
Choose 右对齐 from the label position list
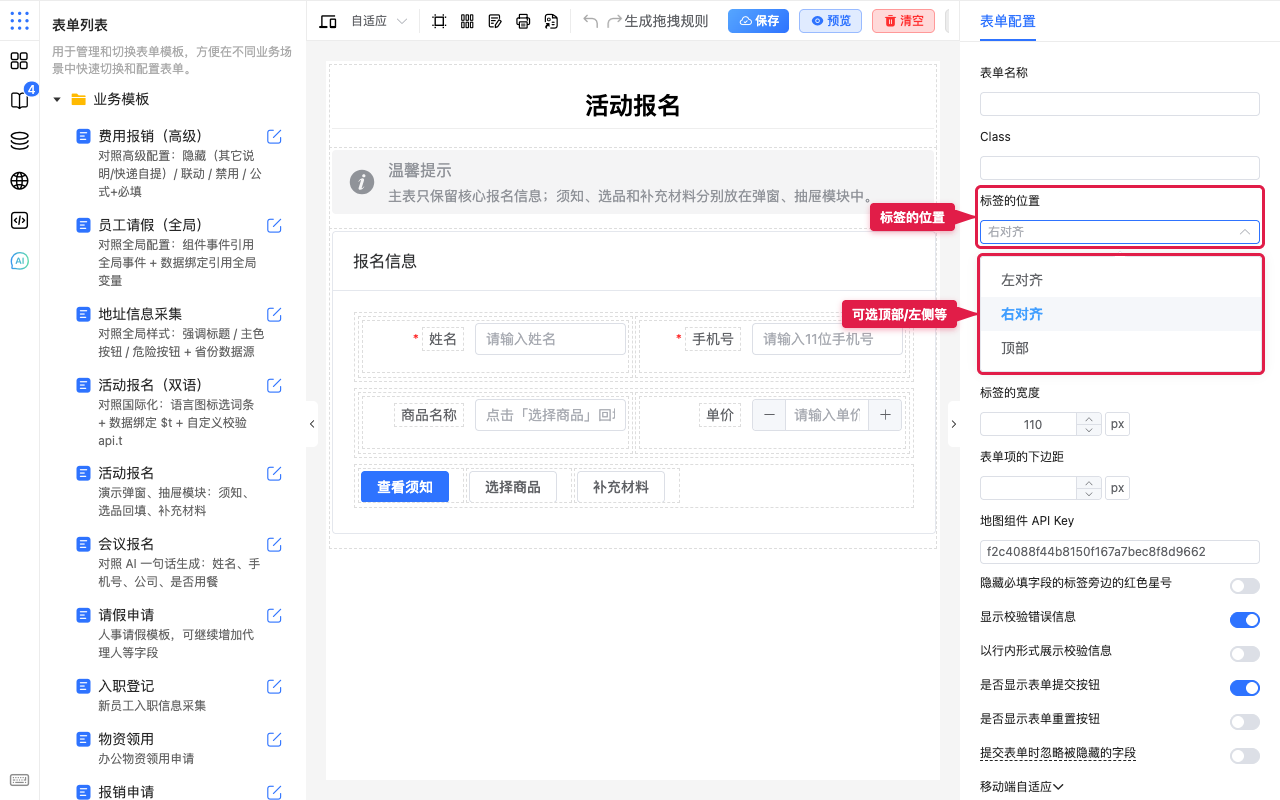coord(1120,314)
